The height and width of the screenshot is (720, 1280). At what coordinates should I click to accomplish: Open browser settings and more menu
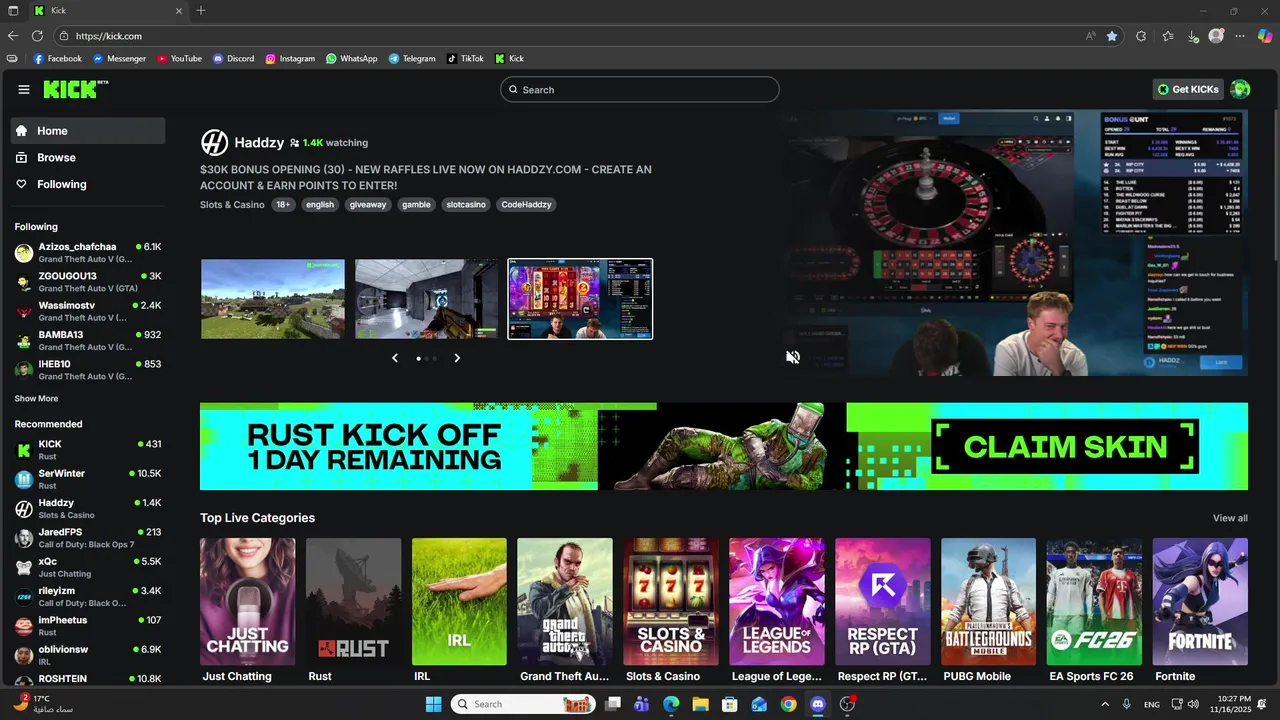tap(1240, 36)
